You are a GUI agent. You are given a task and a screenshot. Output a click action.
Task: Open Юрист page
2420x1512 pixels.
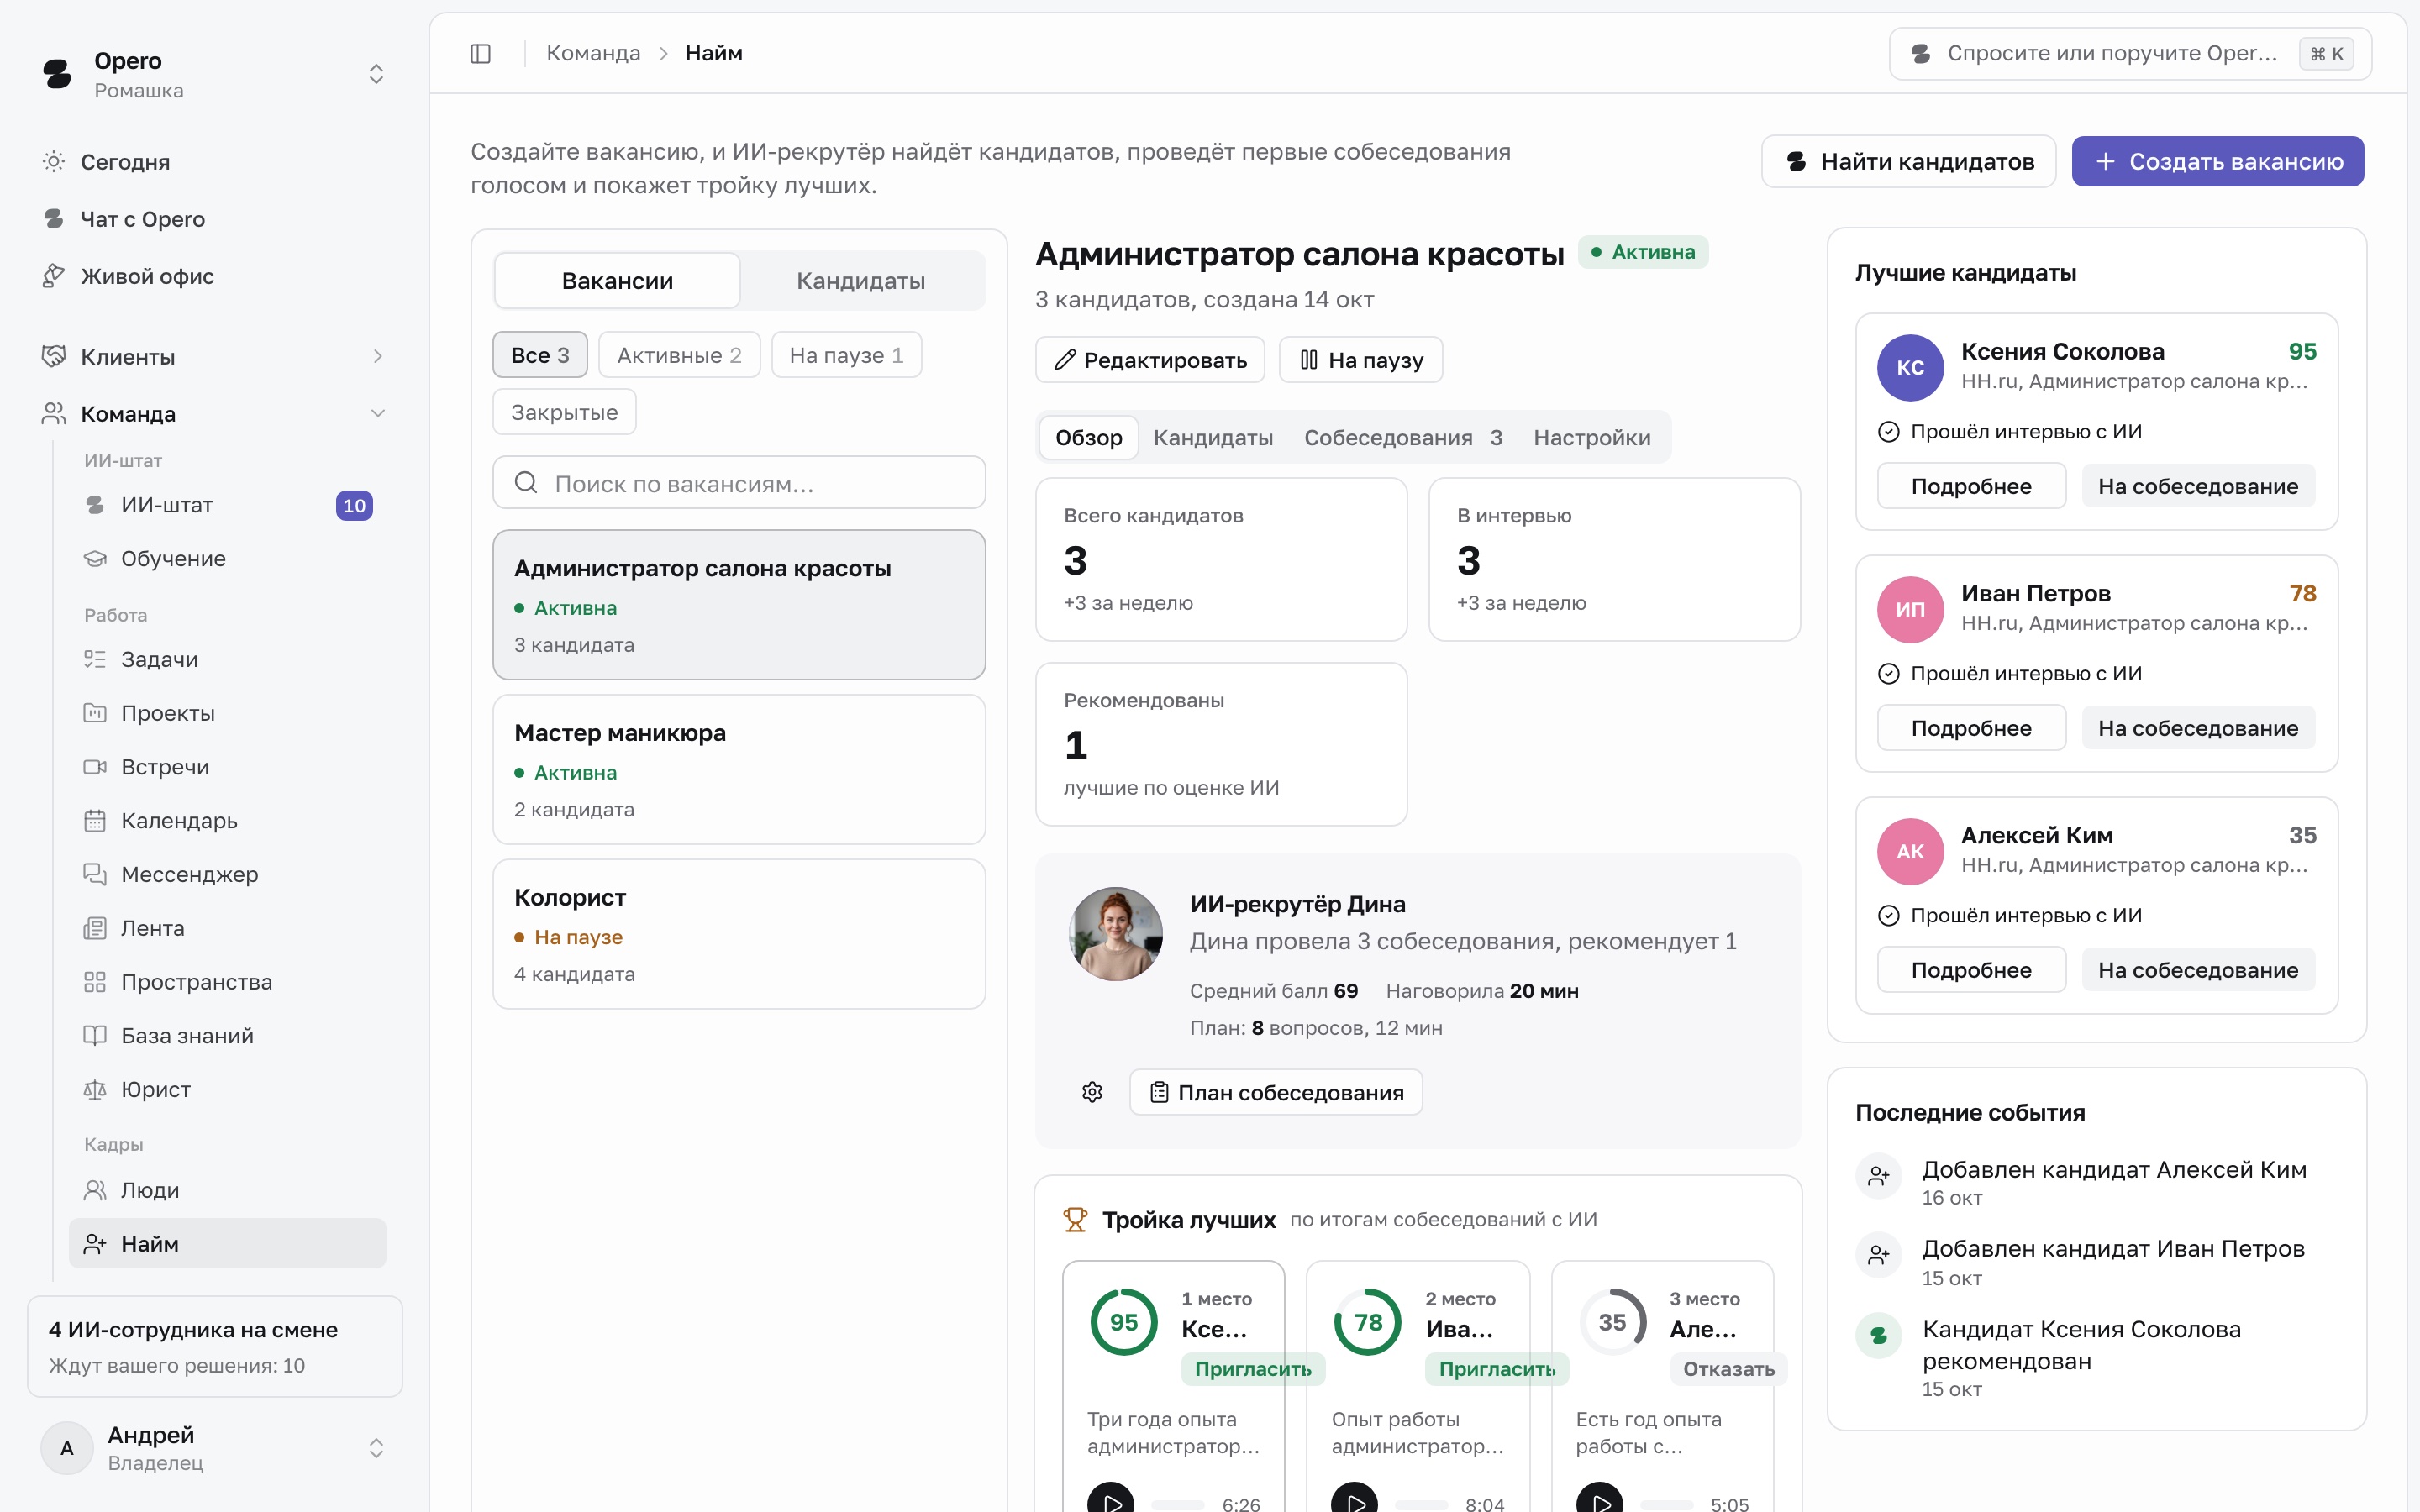(227, 1090)
